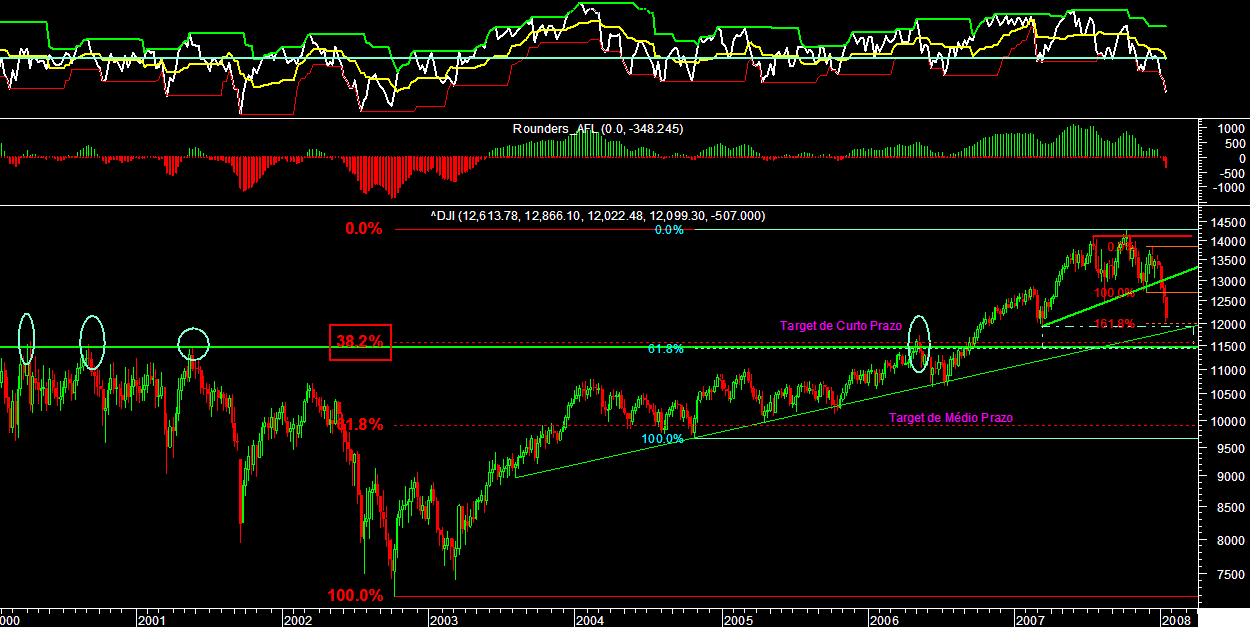
Task: Click the 13000 price axis value
Action: [x=1227, y=282]
